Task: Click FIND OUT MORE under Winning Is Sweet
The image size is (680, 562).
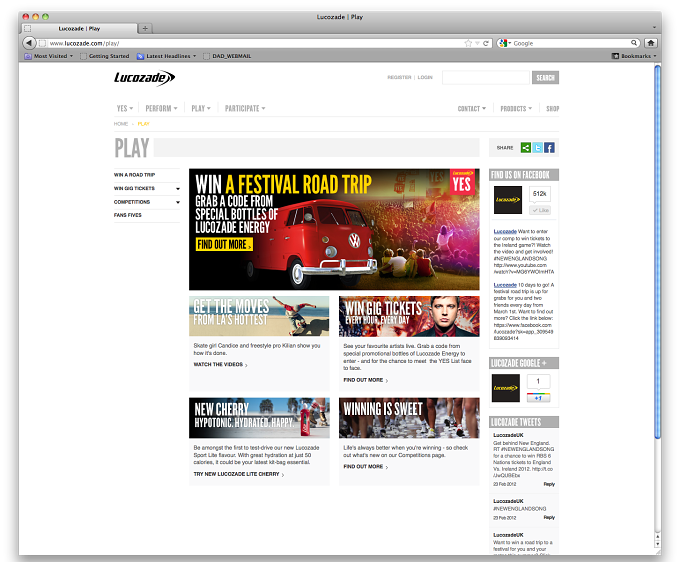Action: (x=366, y=467)
